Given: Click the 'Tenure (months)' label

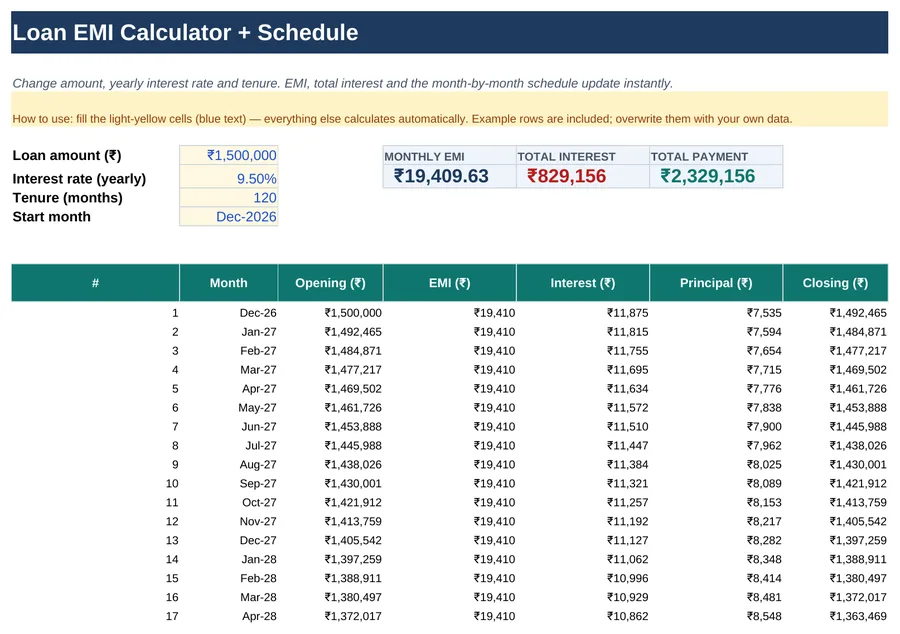Looking at the screenshot, I should click(68, 198).
